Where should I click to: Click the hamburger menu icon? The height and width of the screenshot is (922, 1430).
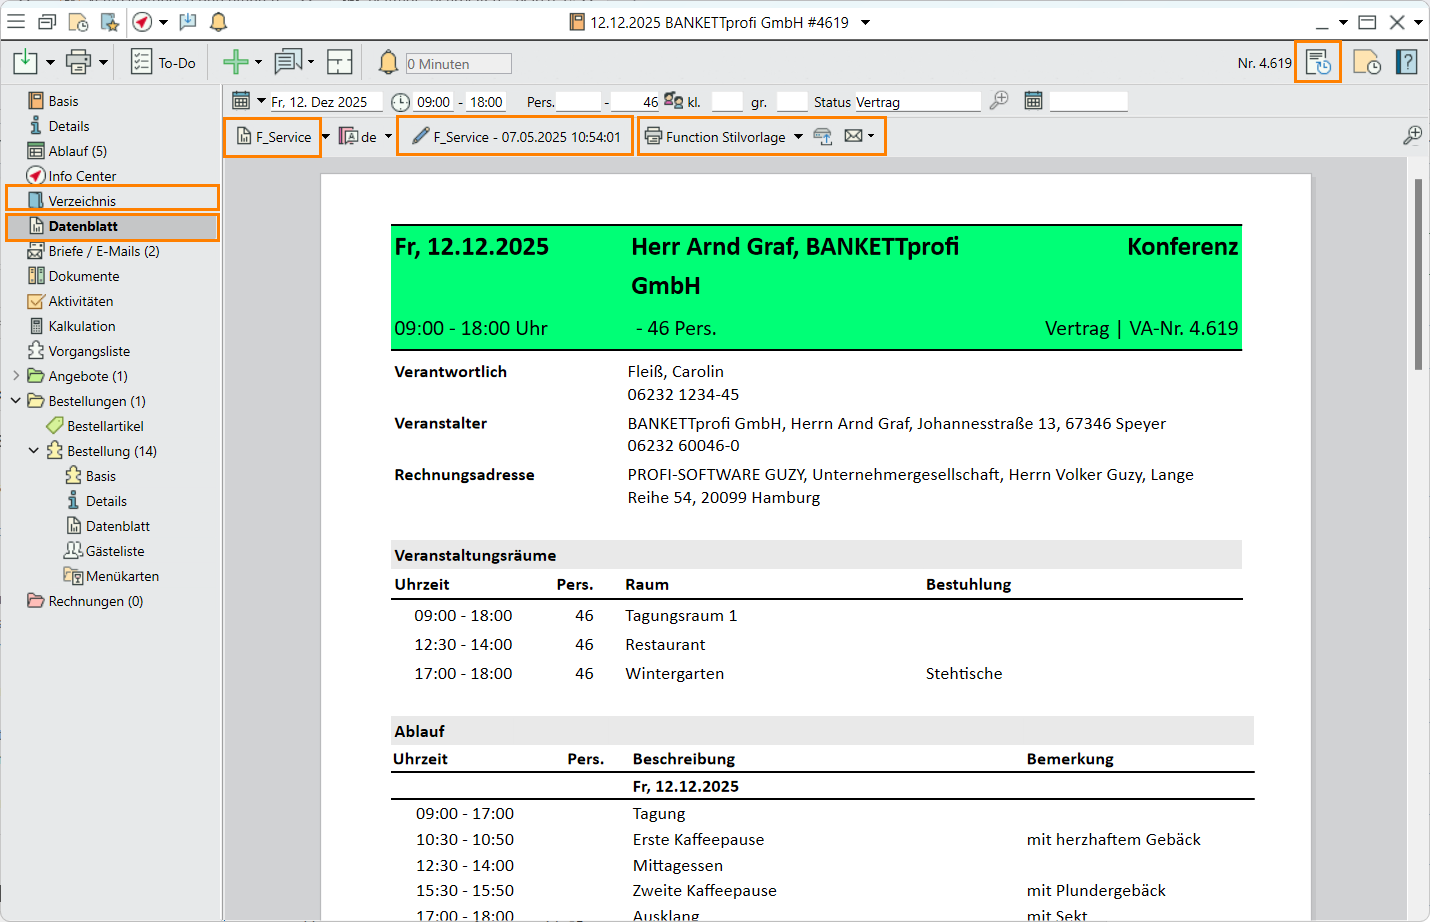pos(16,22)
